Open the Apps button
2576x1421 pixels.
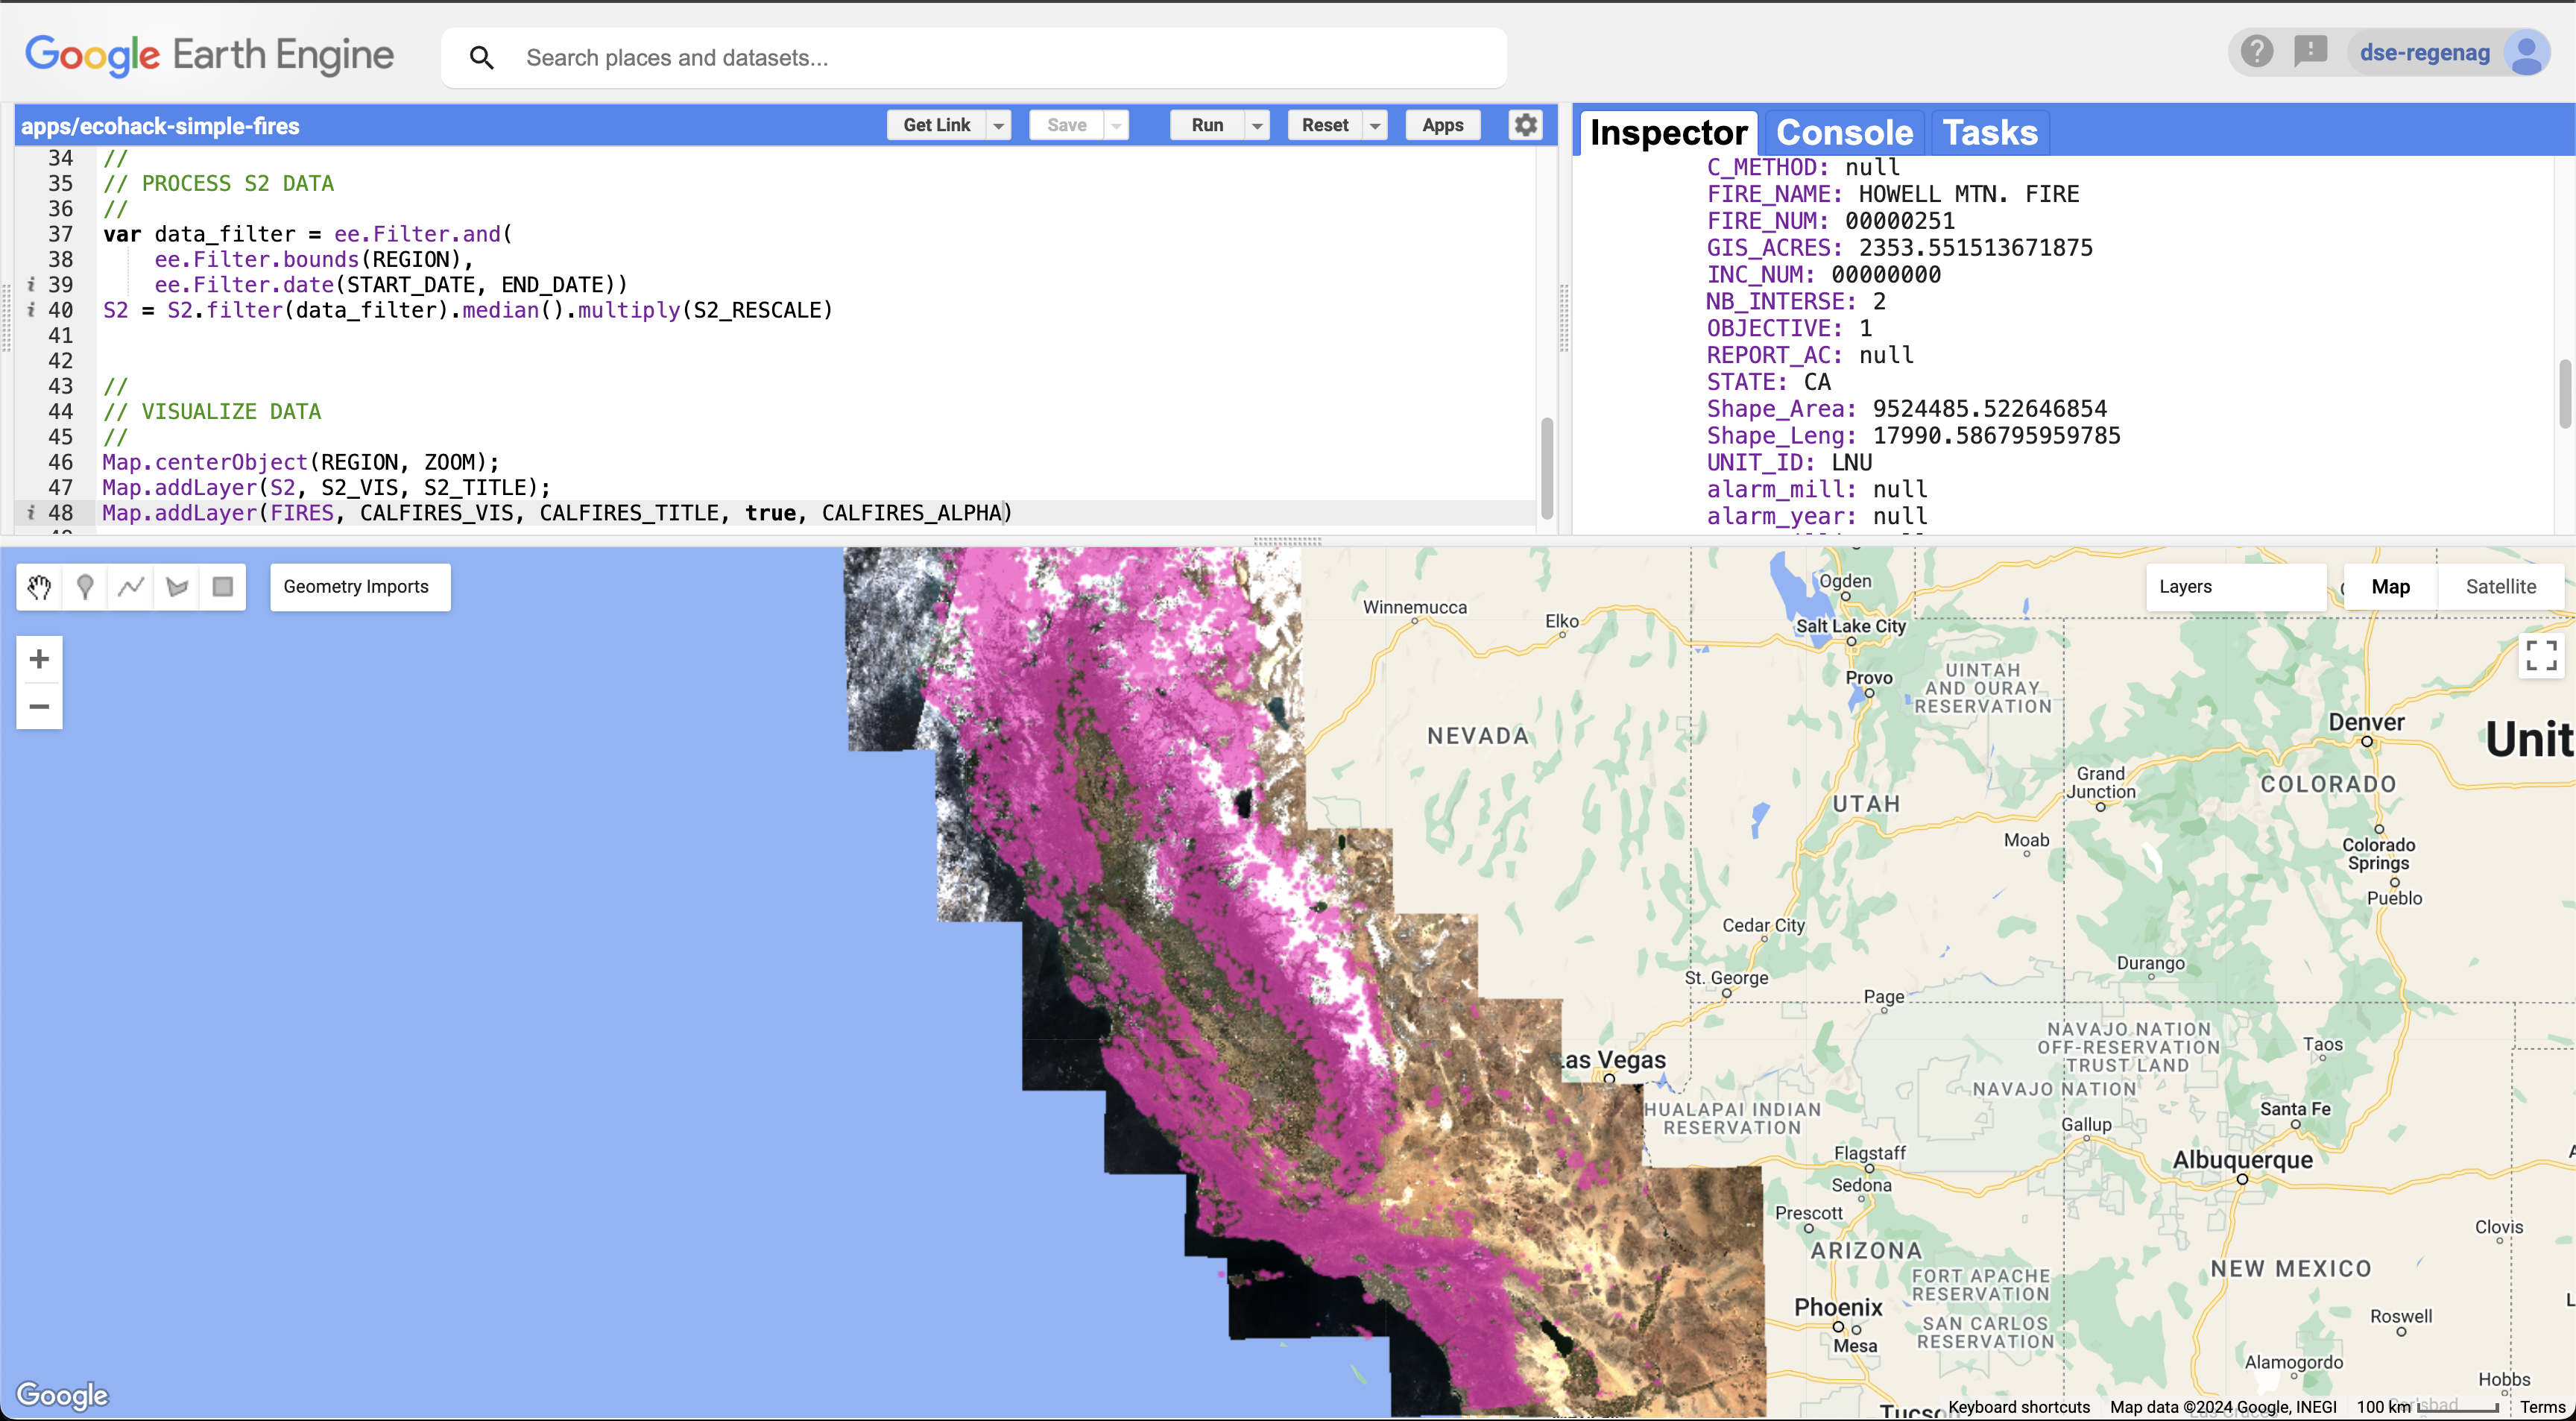coord(1443,125)
